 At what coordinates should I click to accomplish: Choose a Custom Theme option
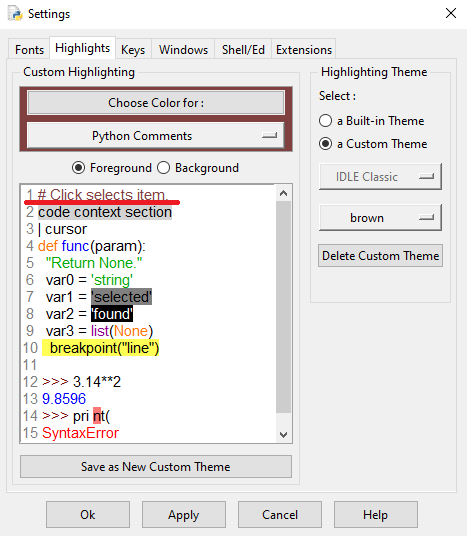tap(325, 144)
